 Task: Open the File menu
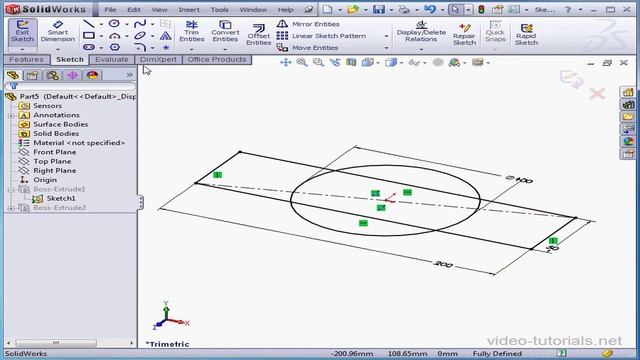[110, 9]
